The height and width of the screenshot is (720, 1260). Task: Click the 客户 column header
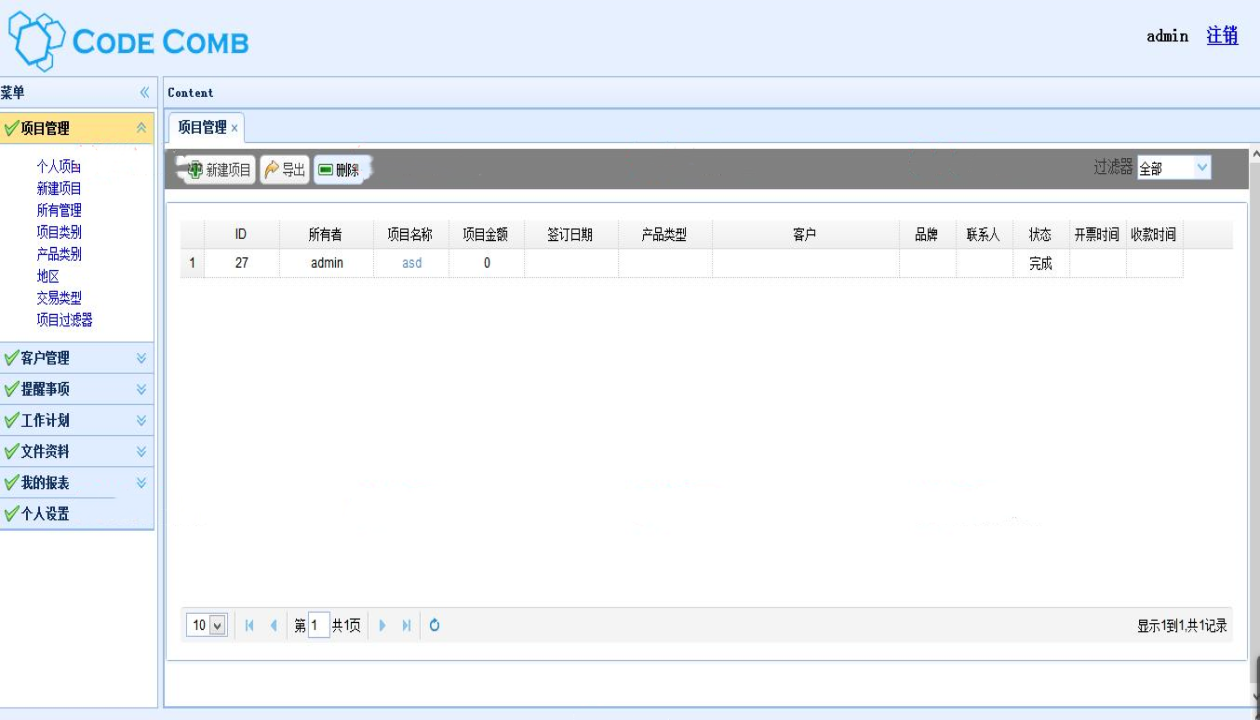[806, 235]
